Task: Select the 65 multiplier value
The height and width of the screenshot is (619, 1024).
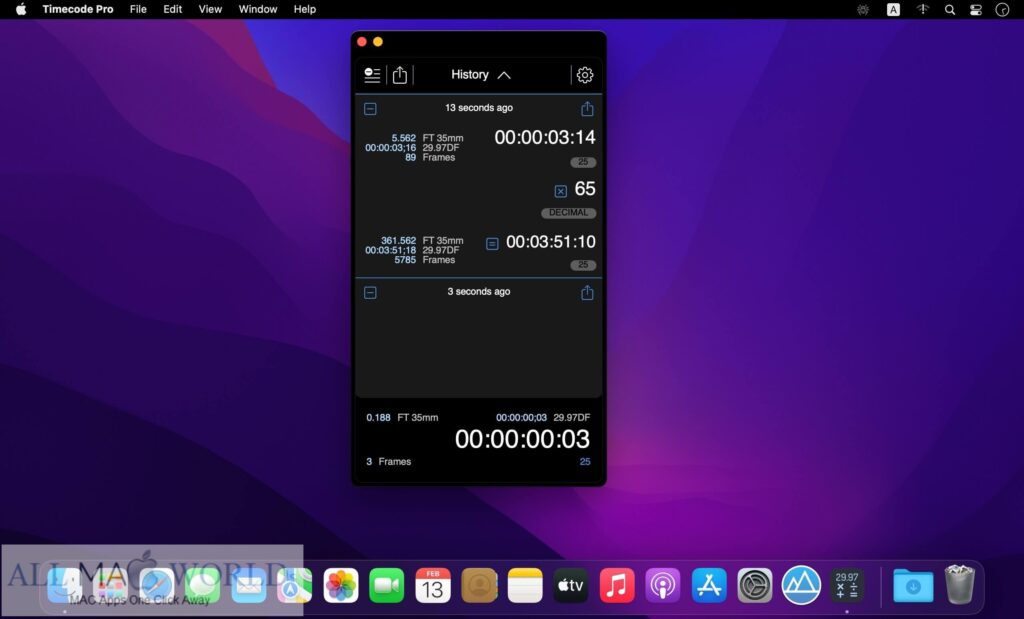Action: pyautogui.click(x=584, y=189)
